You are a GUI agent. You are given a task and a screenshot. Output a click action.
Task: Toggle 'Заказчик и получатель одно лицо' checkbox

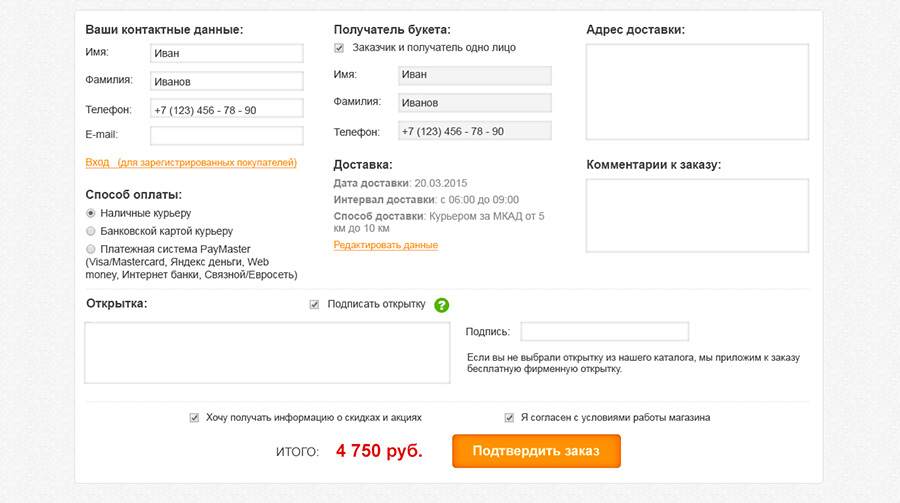click(x=339, y=48)
